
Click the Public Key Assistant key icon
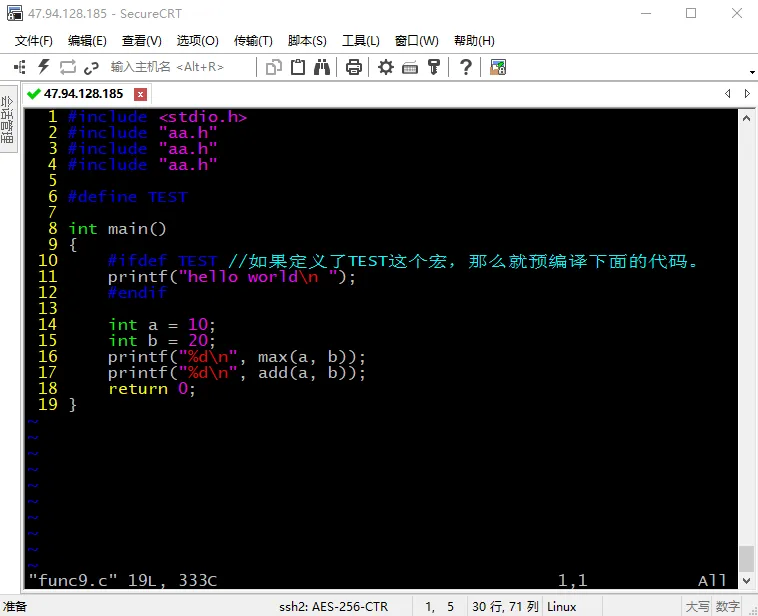[x=434, y=67]
